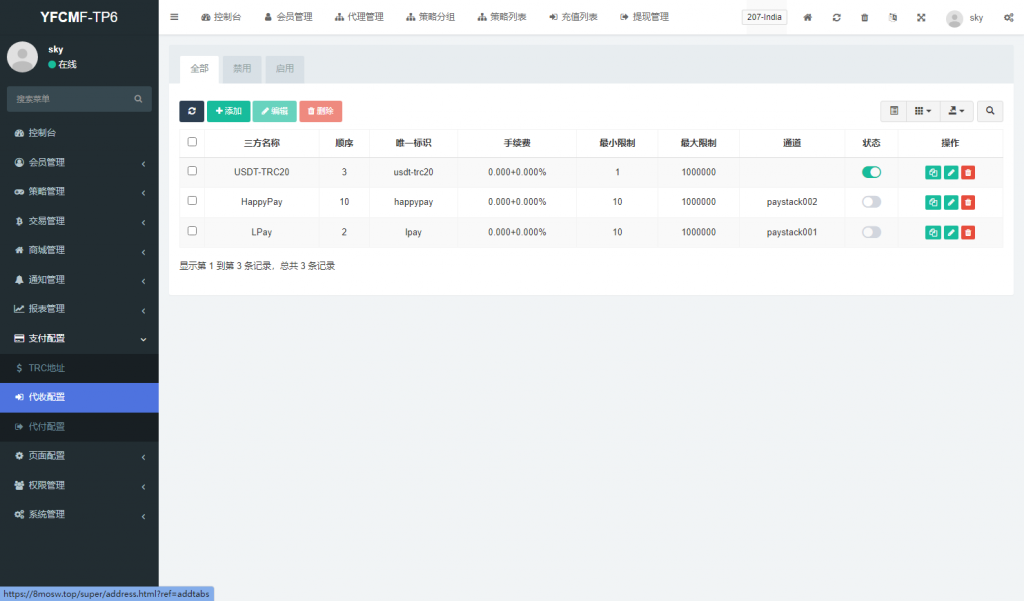Open the export dropdown in table toolbar
1024x601 pixels.
point(957,111)
